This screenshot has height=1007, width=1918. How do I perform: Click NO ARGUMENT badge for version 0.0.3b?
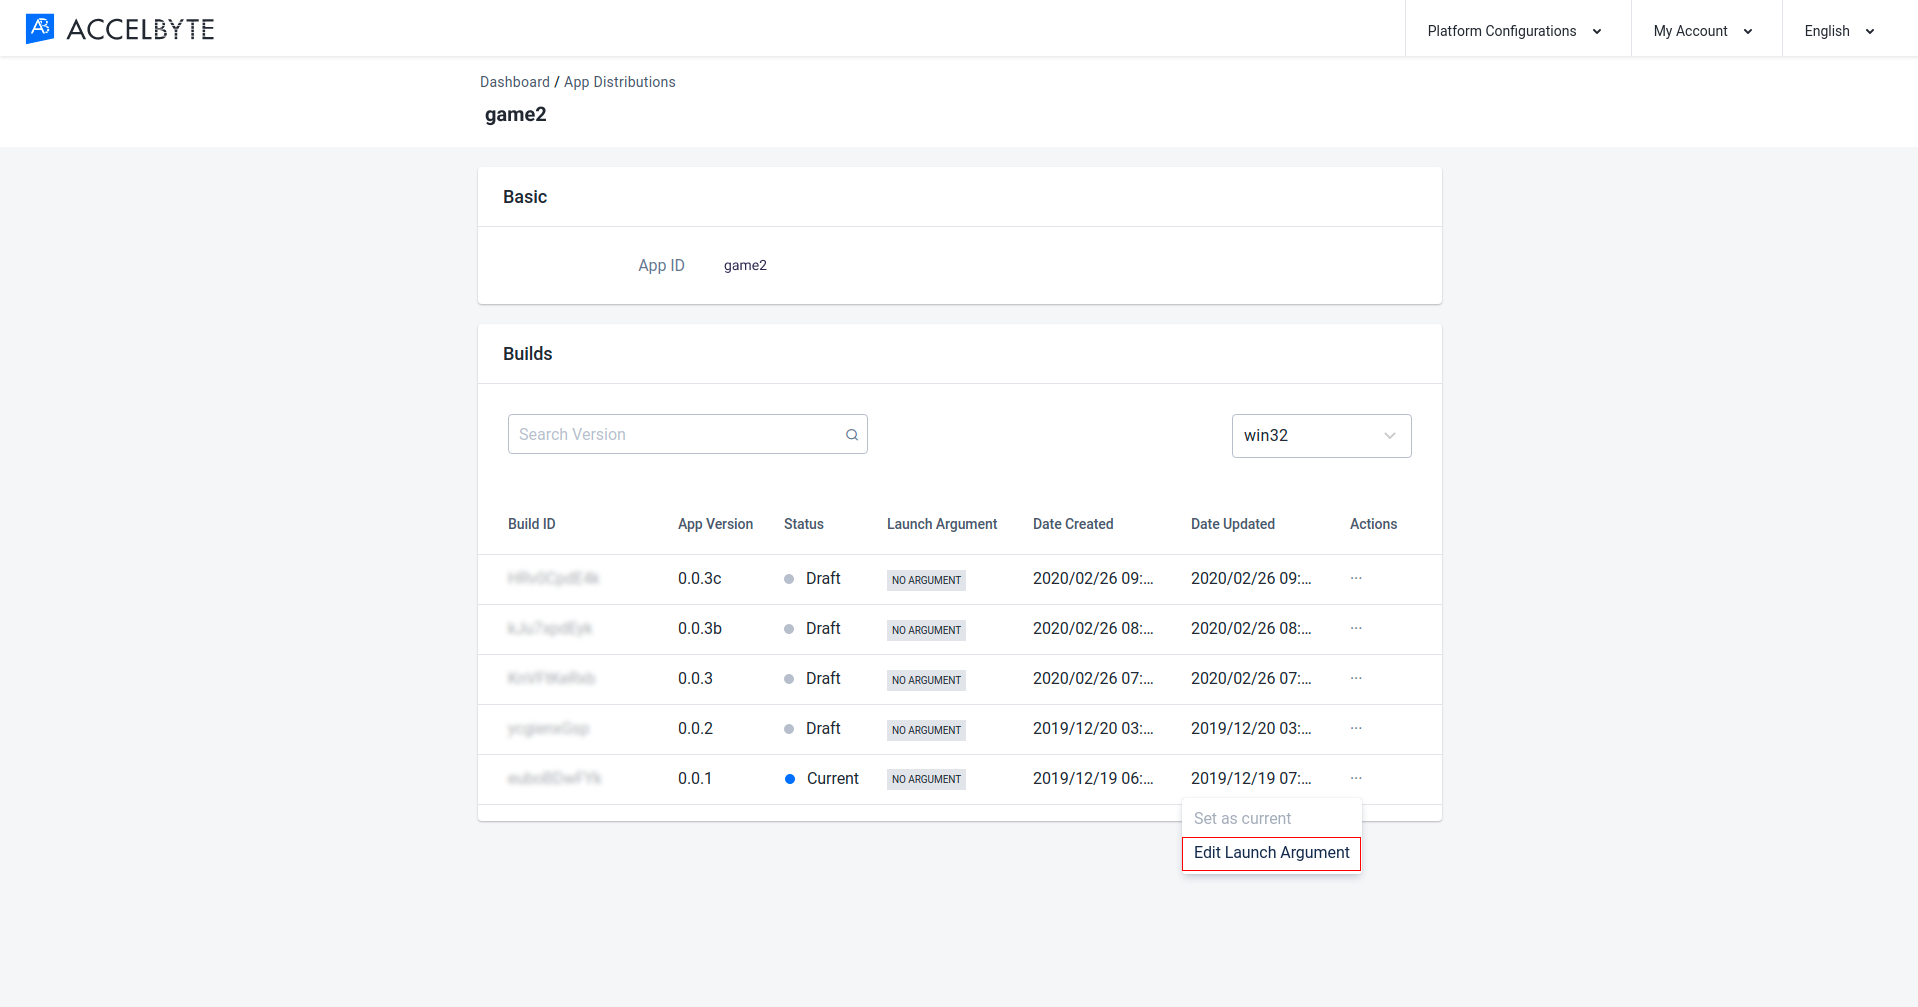pyautogui.click(x=926, y=630)
